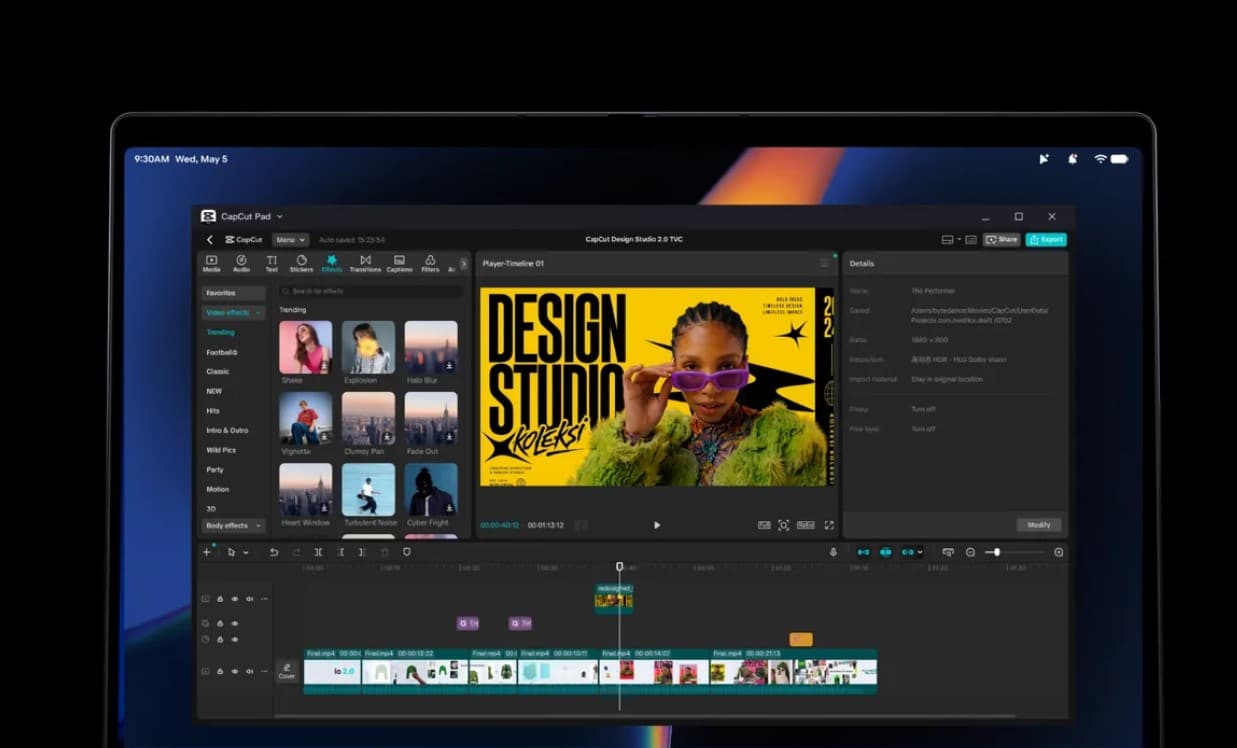Open the player panel menu icon
1237x748 pixels.
(x=825, y=263)
